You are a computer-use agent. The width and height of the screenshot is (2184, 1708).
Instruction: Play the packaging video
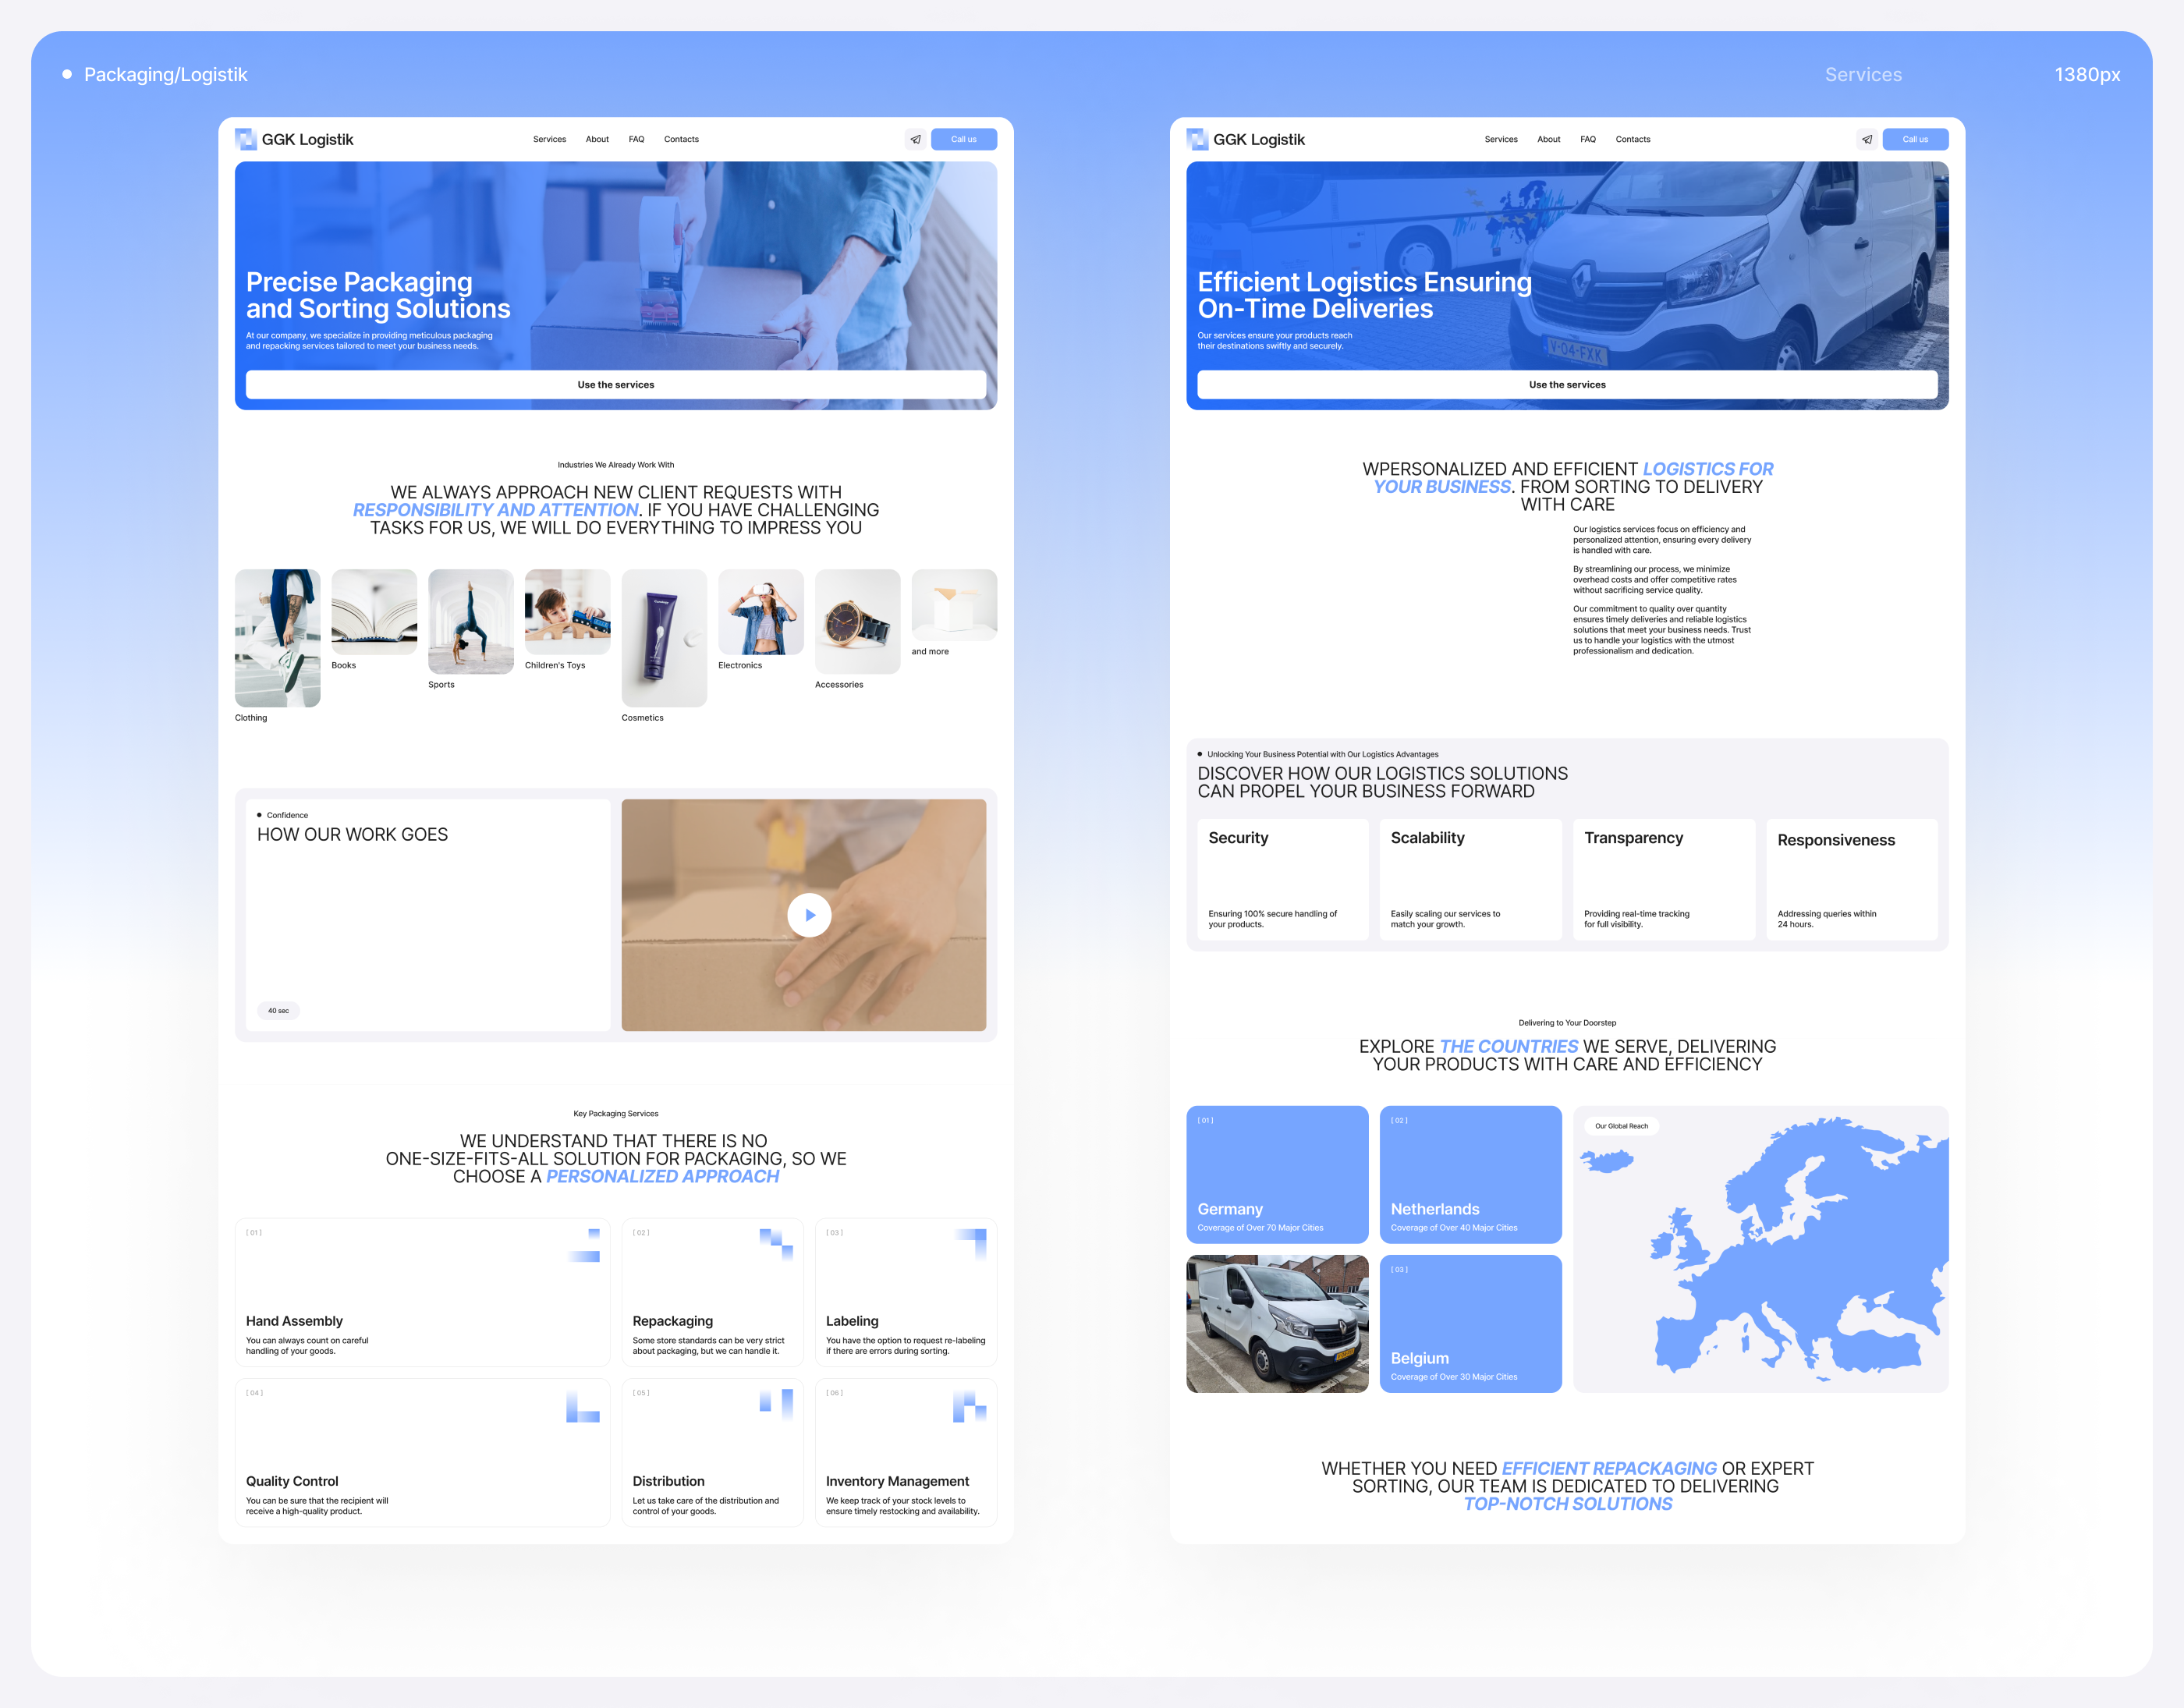click(x=809, y=915)
